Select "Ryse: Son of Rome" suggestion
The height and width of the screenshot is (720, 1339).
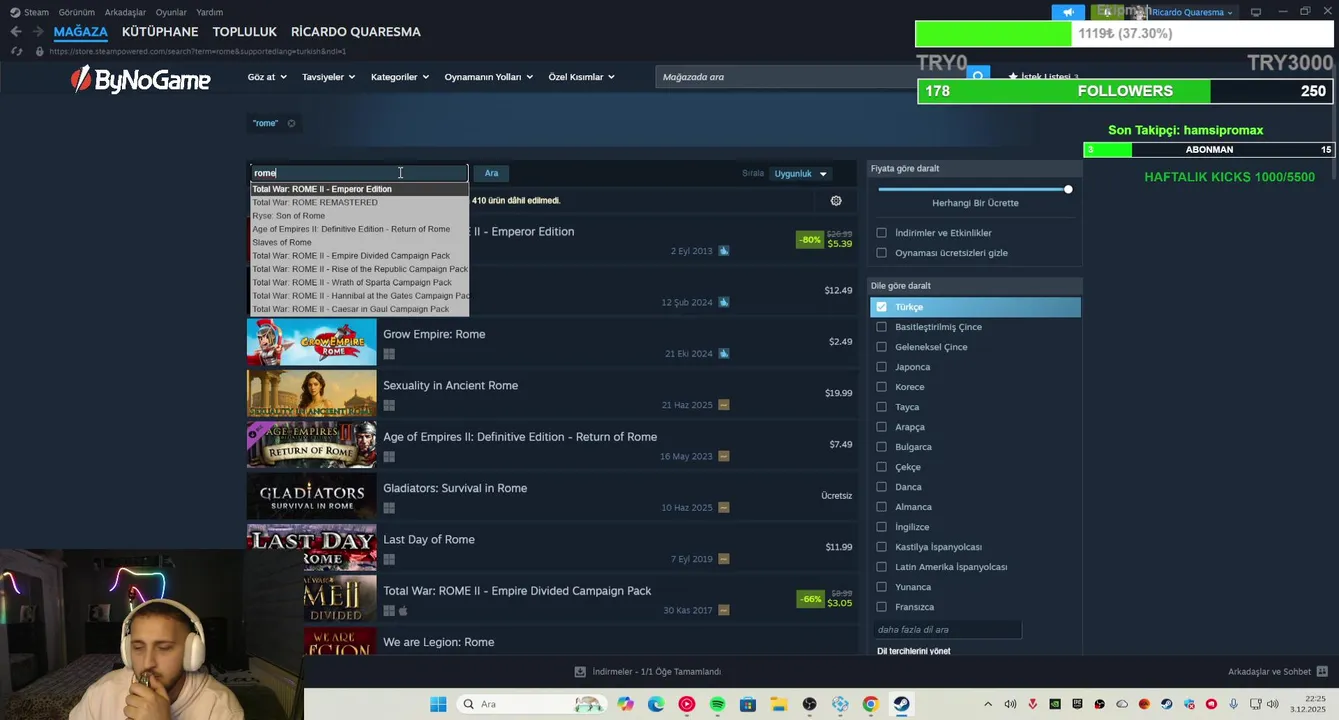click(359, 216)
